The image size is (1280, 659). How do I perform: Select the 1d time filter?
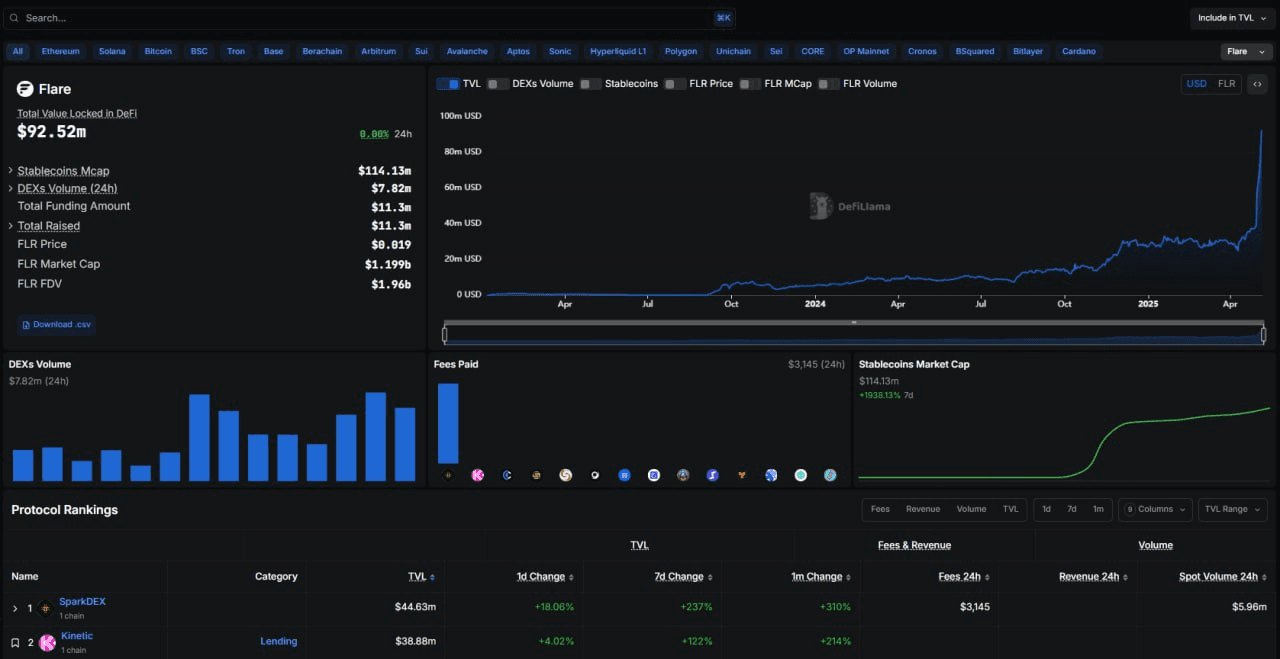(x=1046, y=509)
